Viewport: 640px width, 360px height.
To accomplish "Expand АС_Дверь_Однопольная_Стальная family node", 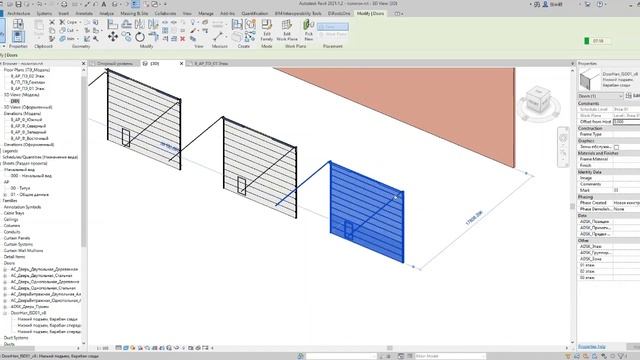I will pyautogui.click(x=5, y=288).
